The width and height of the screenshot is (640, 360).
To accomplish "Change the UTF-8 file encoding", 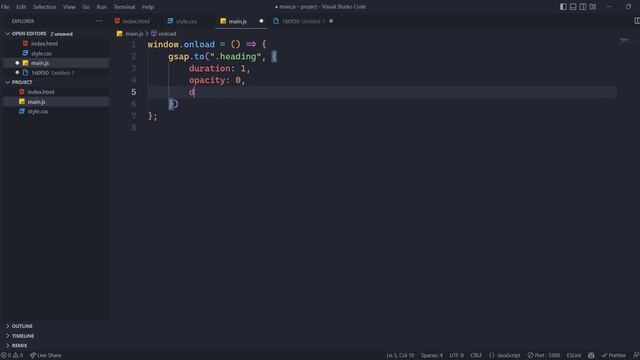I will 456,356.
